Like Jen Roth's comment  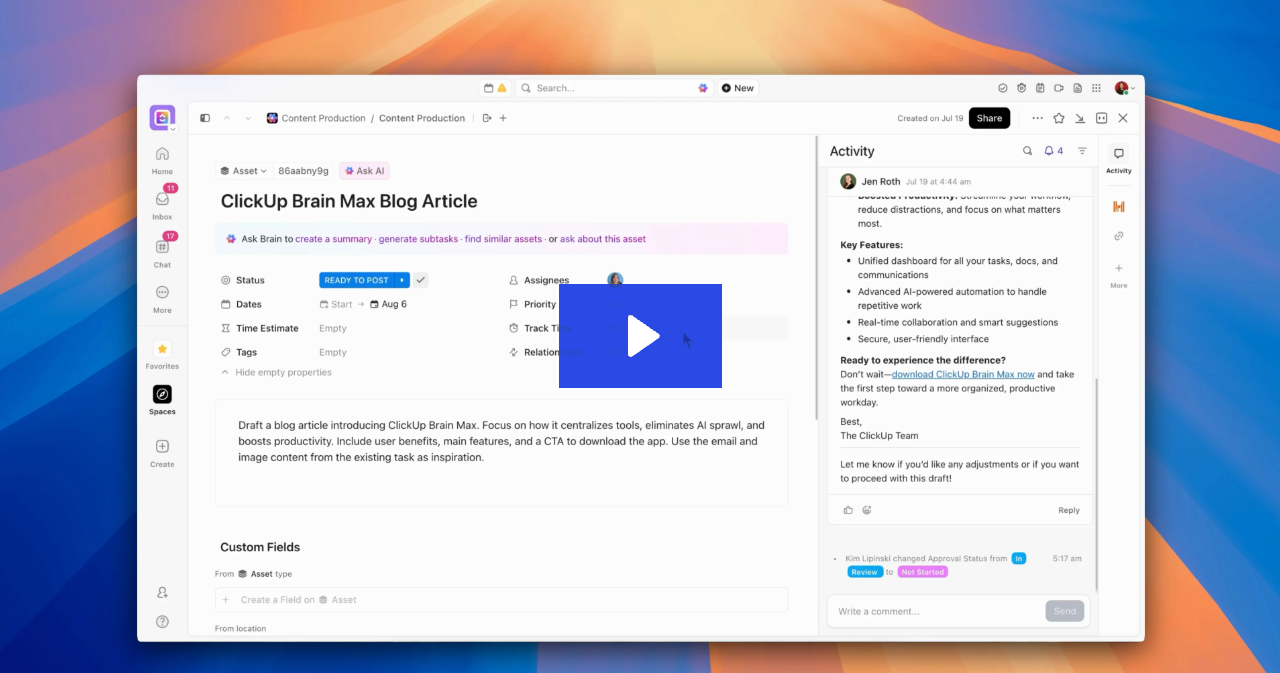(848, 510)
